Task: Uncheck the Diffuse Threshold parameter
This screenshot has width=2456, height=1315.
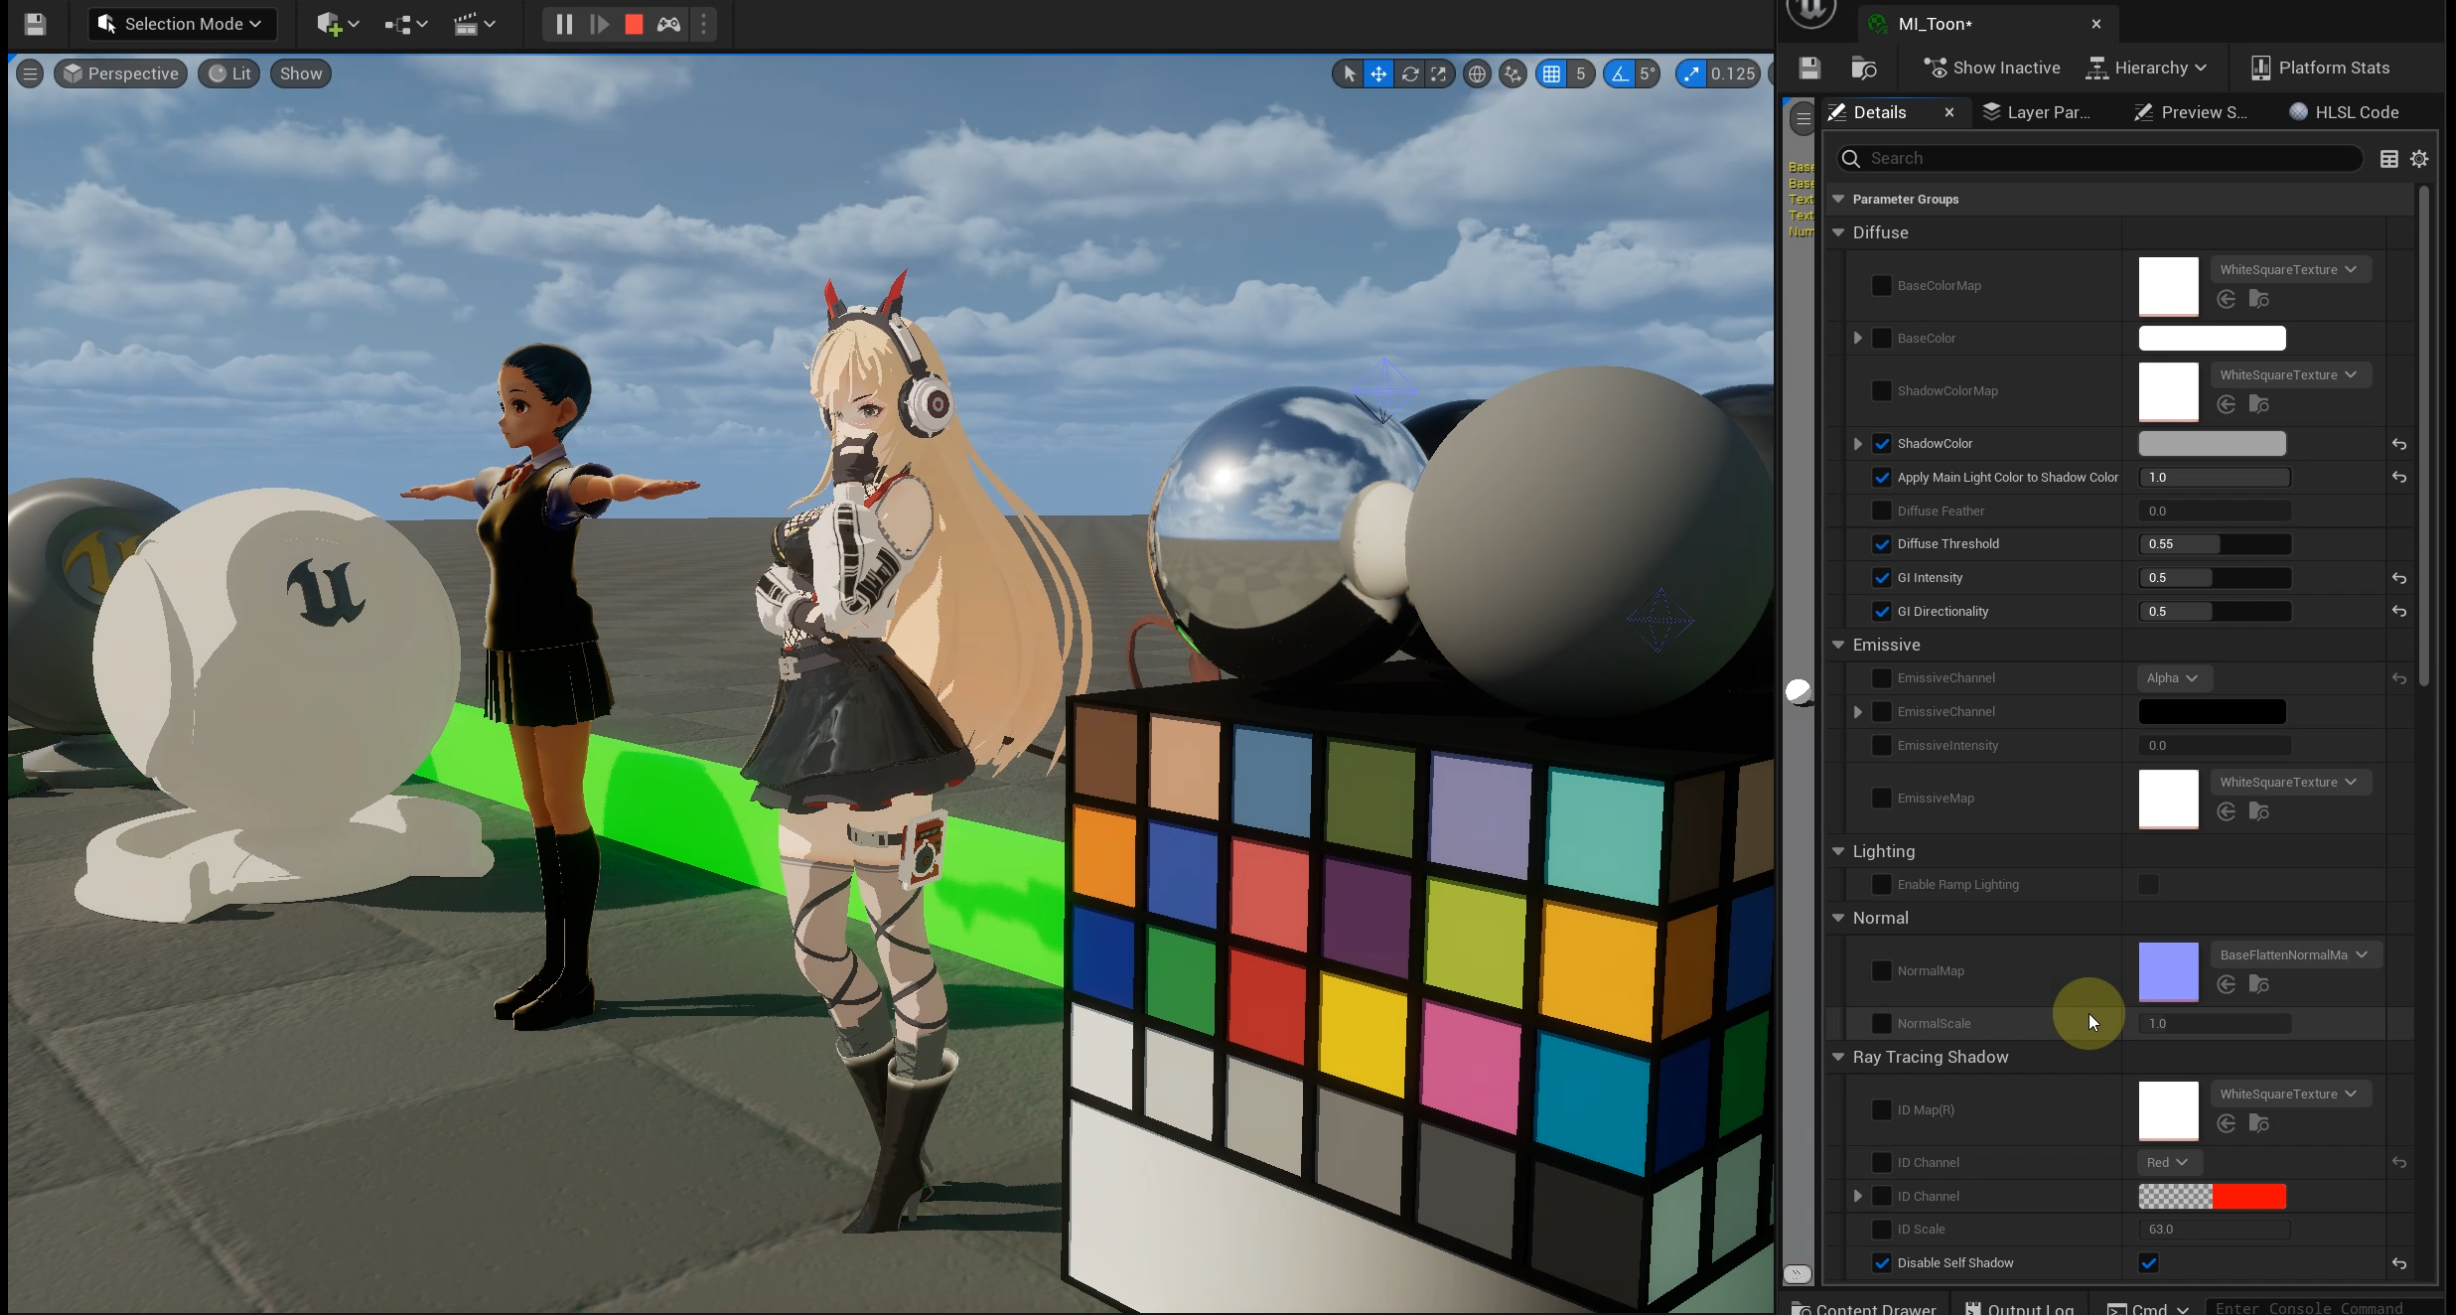Action: [x=1881, y=544]
